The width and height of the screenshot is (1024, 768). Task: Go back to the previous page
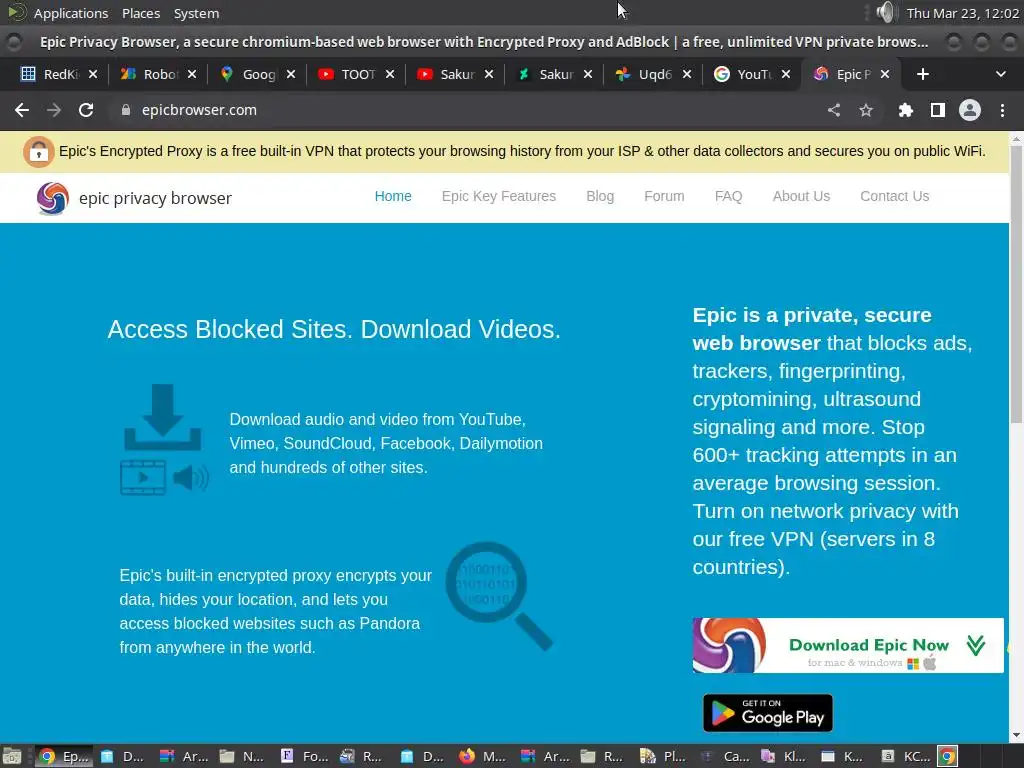coord(22,110)
